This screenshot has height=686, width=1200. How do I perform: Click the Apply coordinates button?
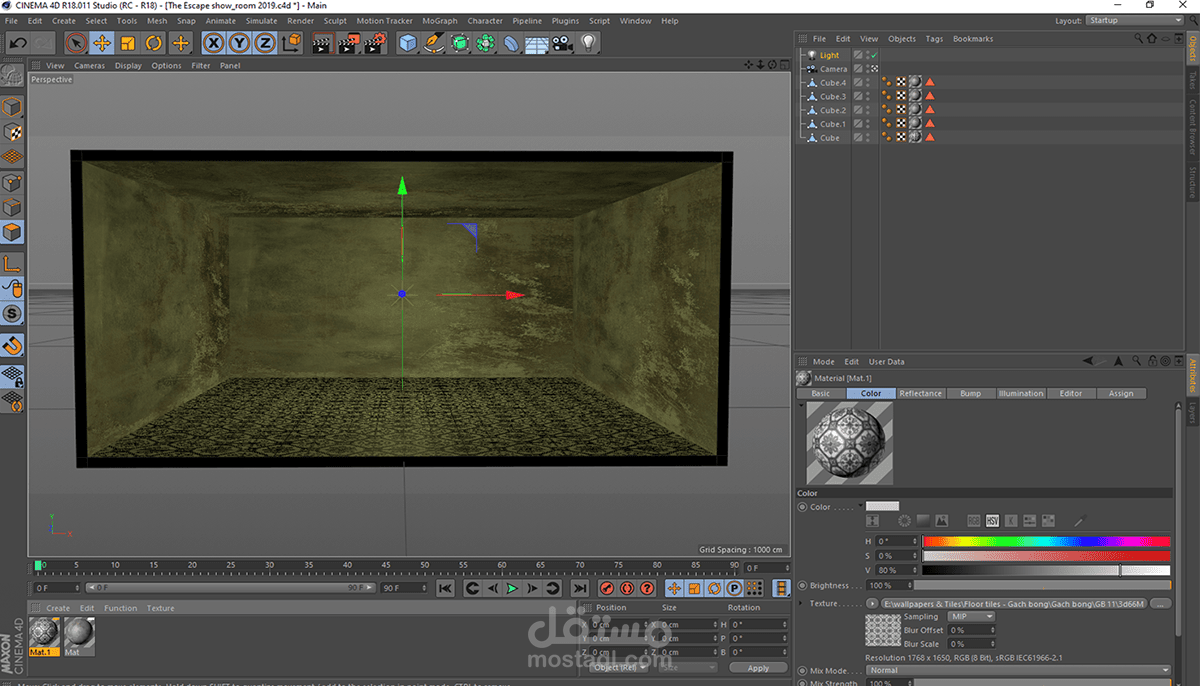[x=758, y=668]
